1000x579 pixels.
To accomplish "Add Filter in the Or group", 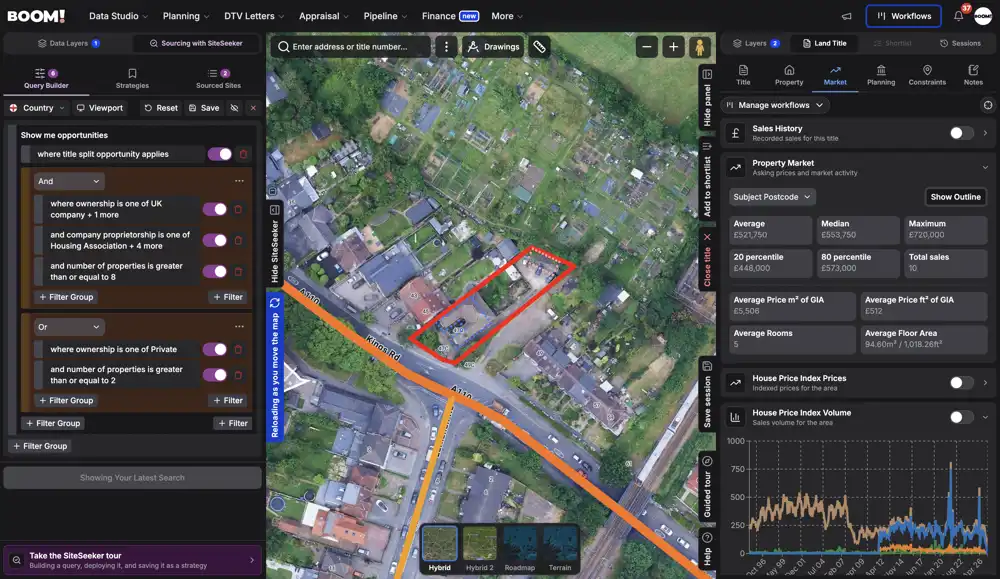I will point(228,400).
